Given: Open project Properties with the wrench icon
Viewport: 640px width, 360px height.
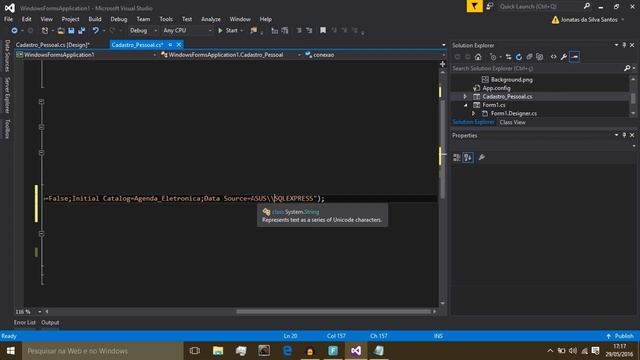Looking at the screenshot, I should tap(564, 57).
